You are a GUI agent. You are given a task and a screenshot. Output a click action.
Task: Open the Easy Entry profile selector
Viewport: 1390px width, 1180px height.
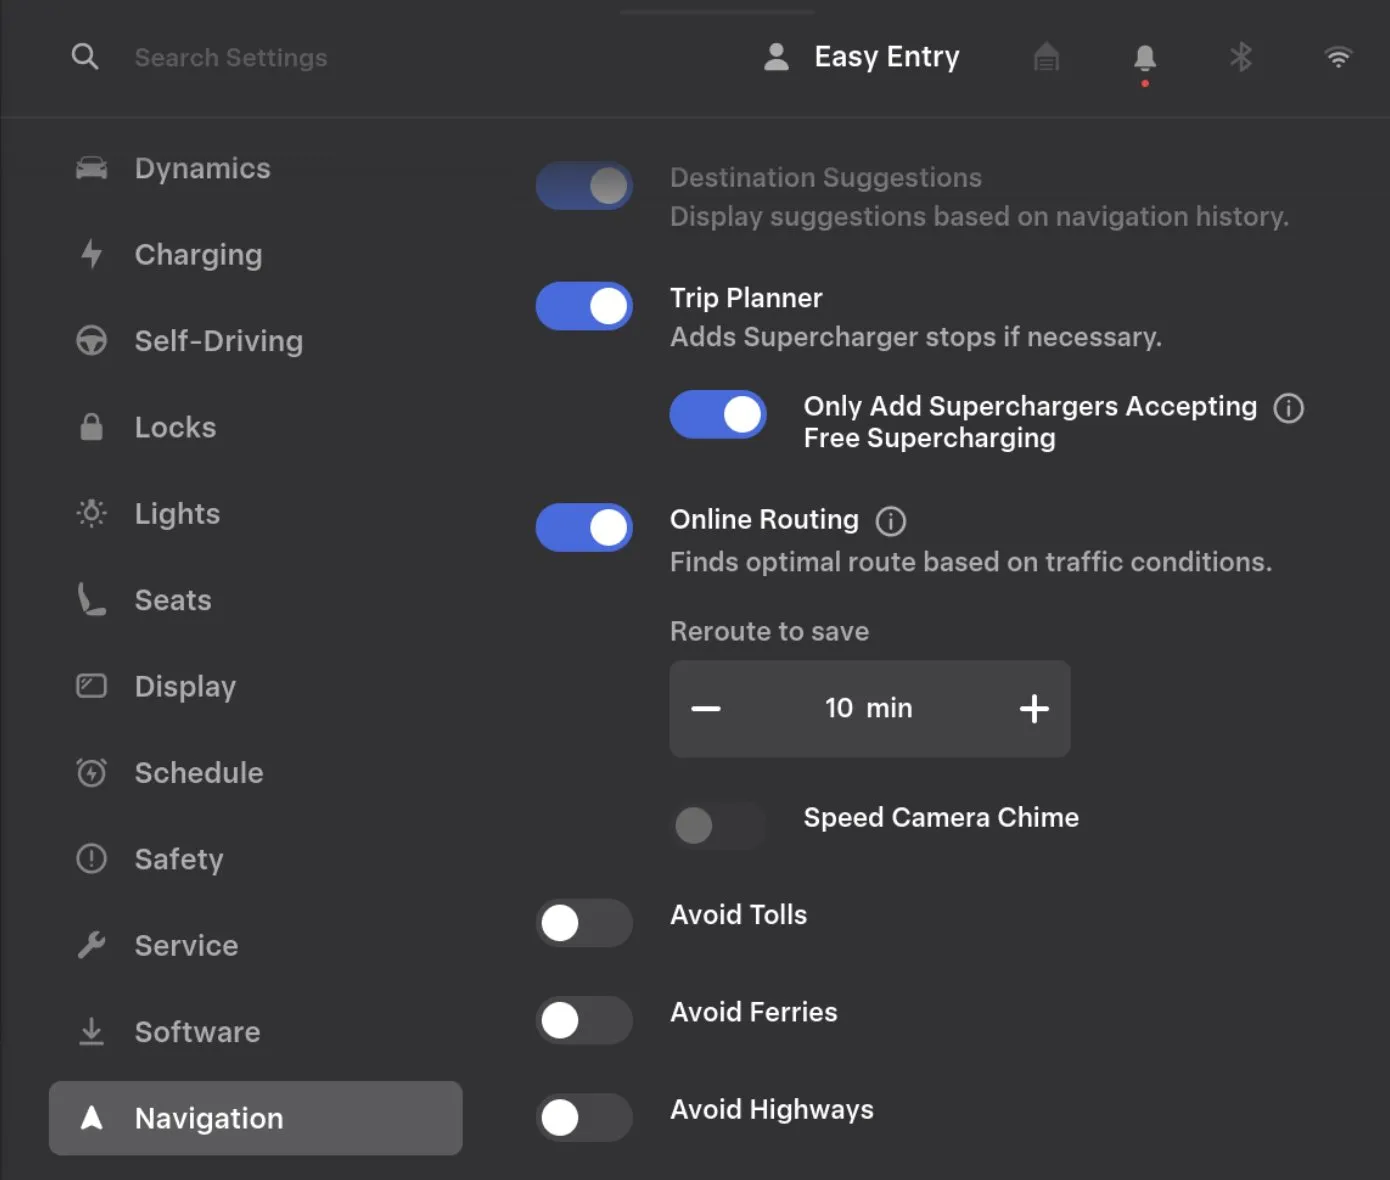point(860,57)
